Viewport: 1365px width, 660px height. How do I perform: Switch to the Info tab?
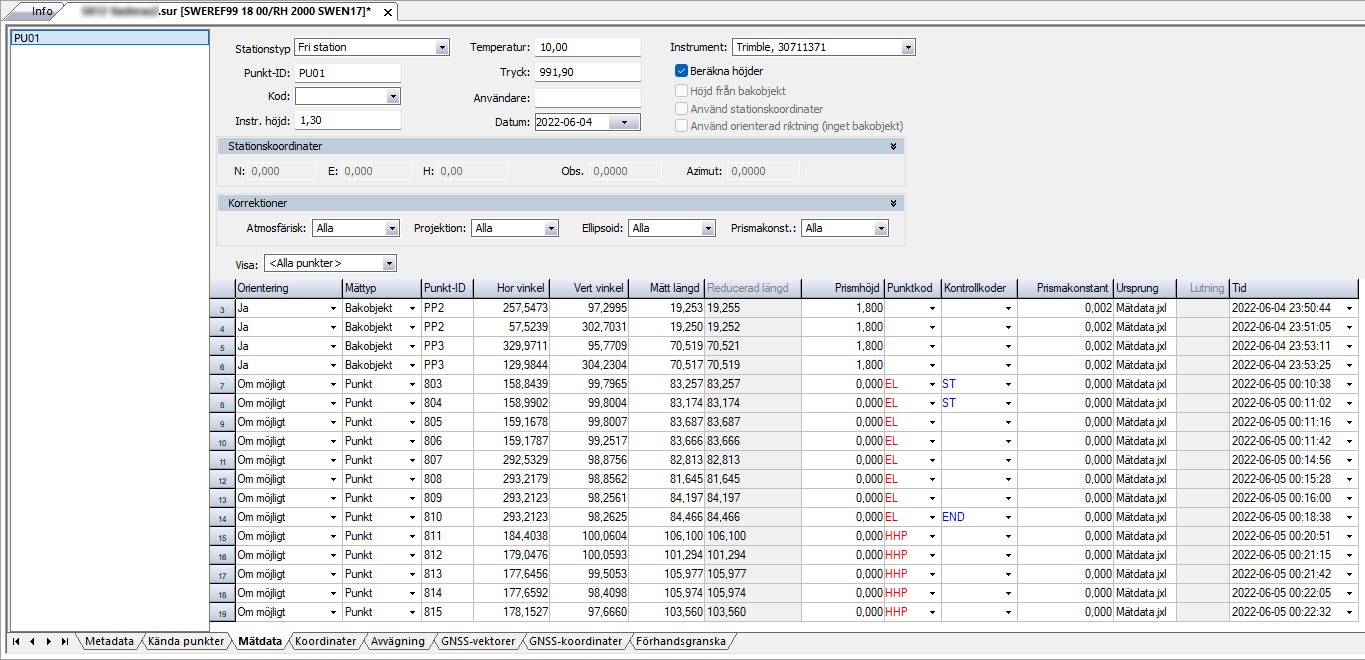41,12
